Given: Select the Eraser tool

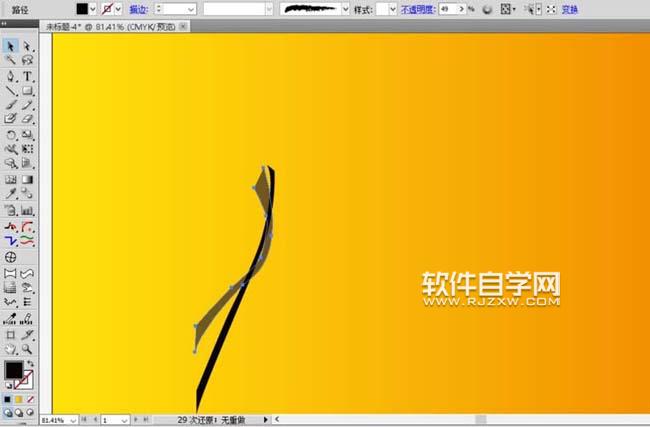Looking at the screenshot, I should pos(27,119).
